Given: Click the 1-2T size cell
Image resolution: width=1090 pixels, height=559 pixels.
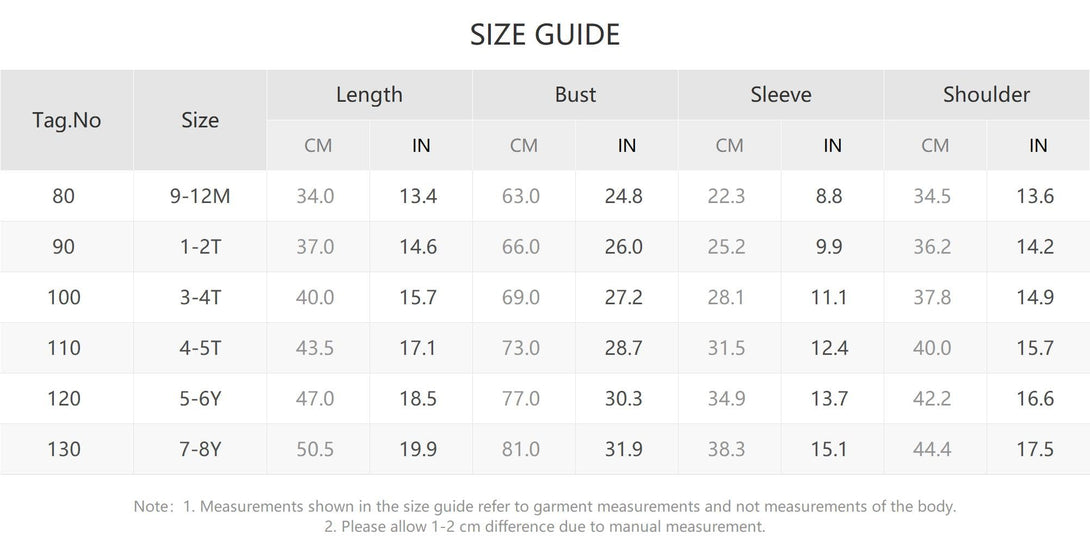Looking at the screenshot, I should click(x=200, y=247).
